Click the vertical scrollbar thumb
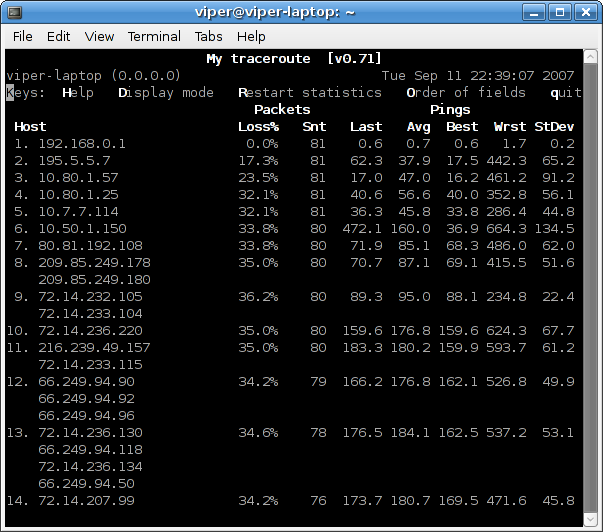The height and width of the screenshot is (532, 603). [590, 288]
